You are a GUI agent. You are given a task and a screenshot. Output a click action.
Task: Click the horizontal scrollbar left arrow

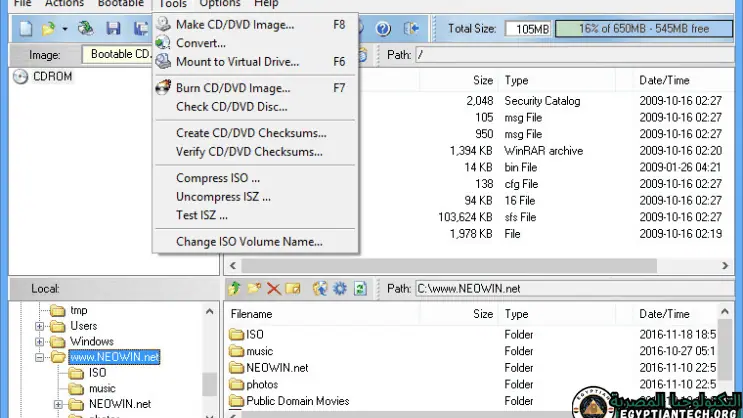[x=233, y=266]
